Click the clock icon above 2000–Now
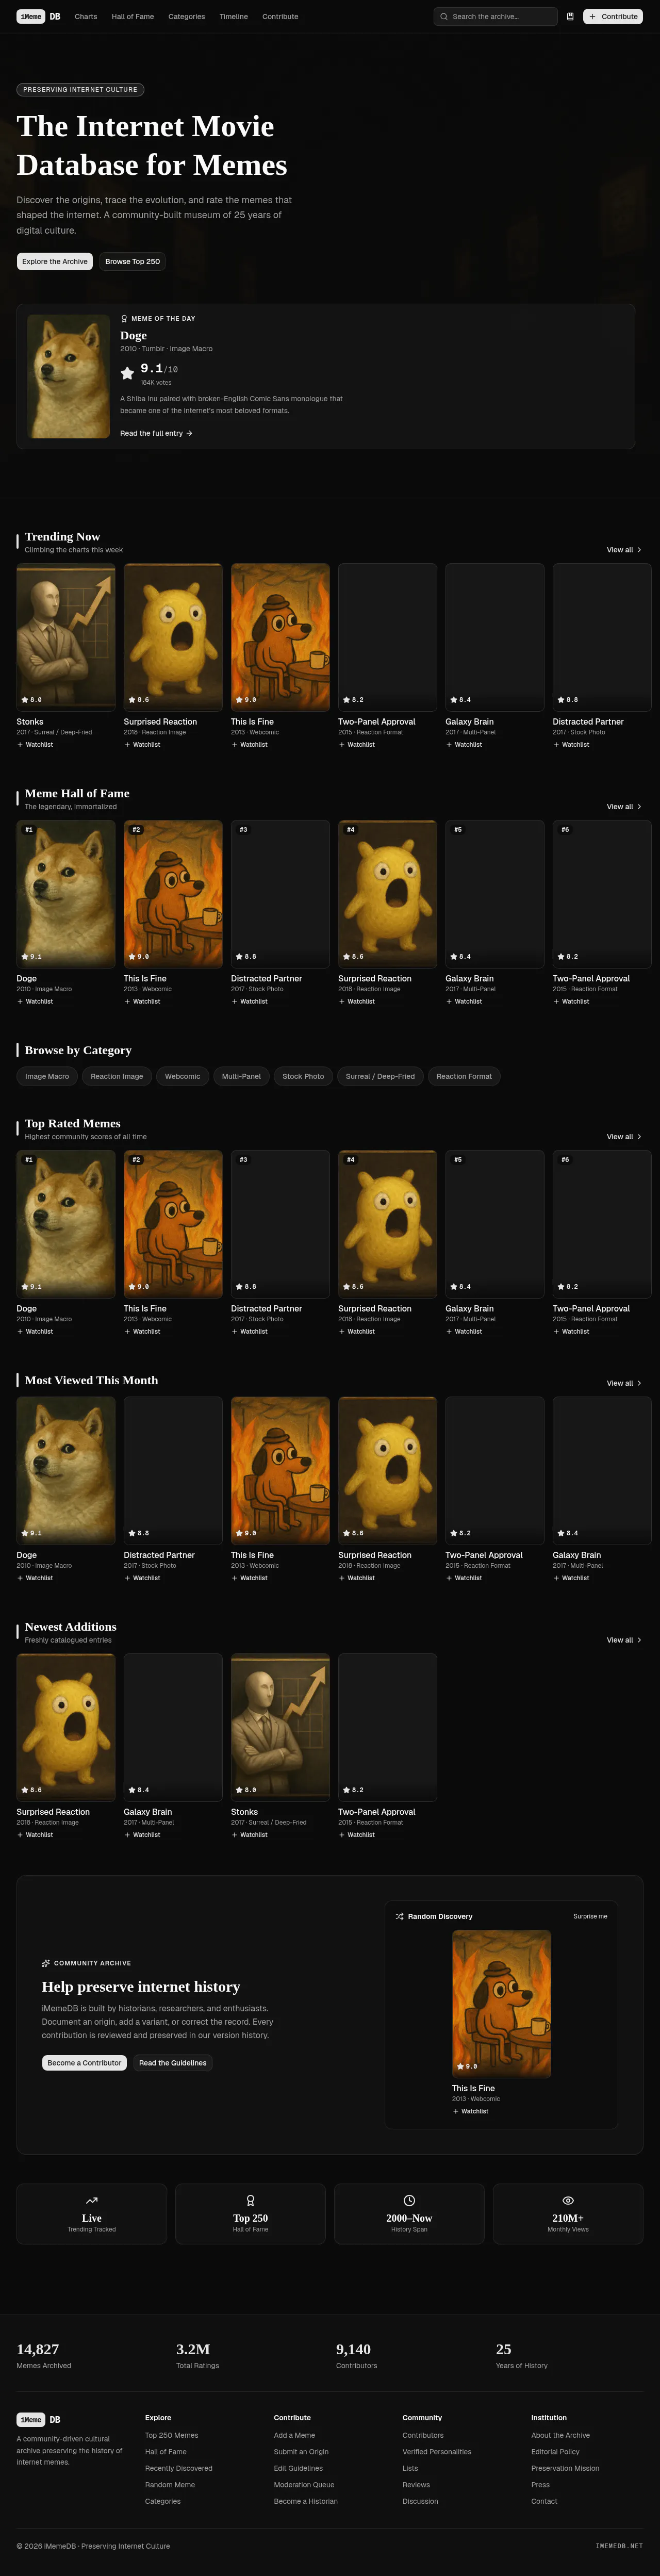660x2576 pixels. pyautogui.click(x=409, y=2200)
